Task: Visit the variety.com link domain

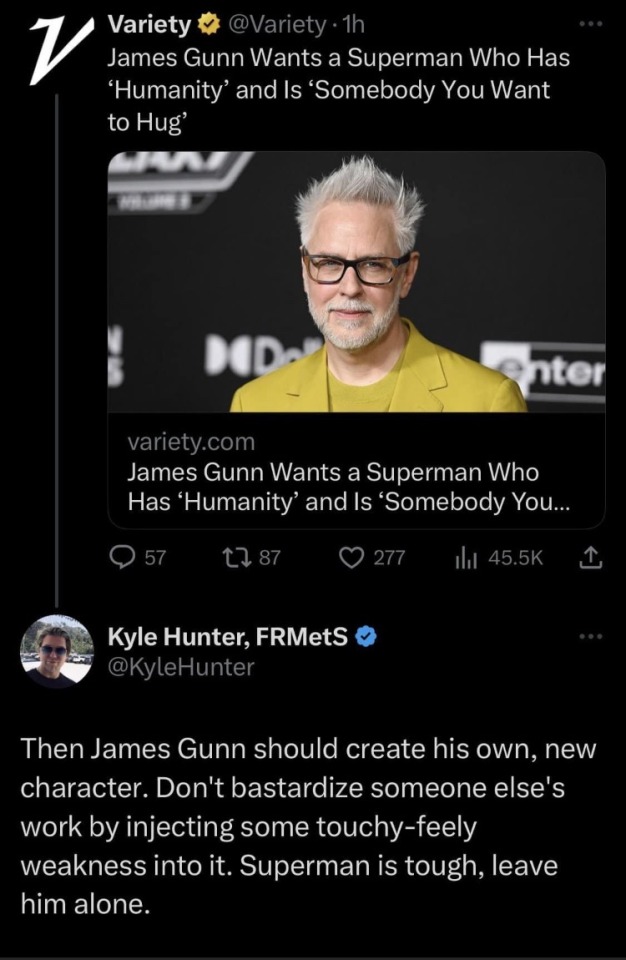Action: (x=191, y=441)
